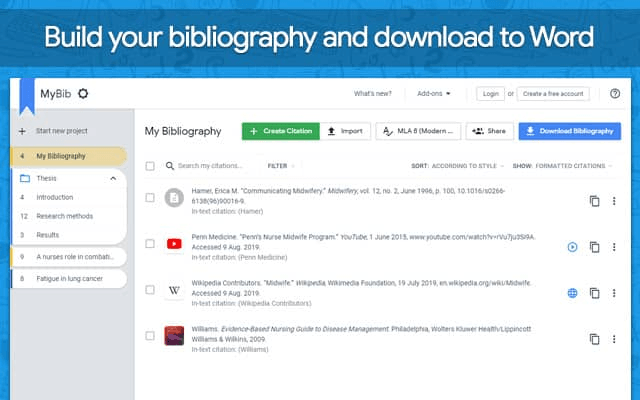This screenshot has width=640, height=400.
Task: Click Download Bibliography button
Action: click(570, 131)
